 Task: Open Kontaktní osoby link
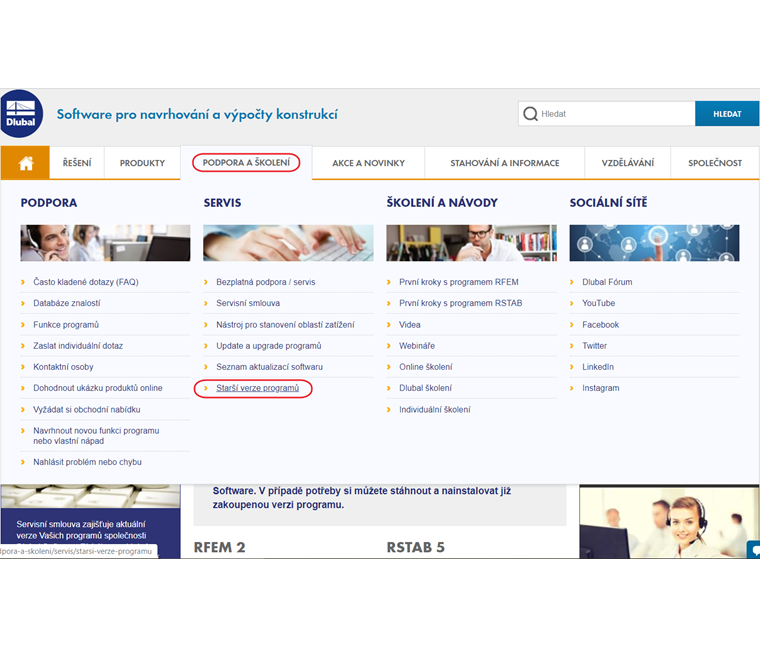tap(63, 367)
